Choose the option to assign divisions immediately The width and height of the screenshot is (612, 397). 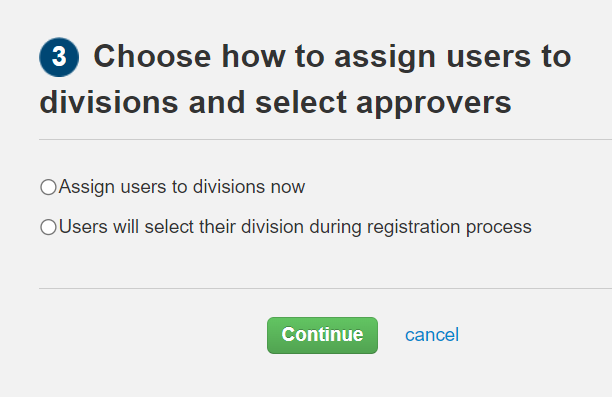(x=48, y=187)
